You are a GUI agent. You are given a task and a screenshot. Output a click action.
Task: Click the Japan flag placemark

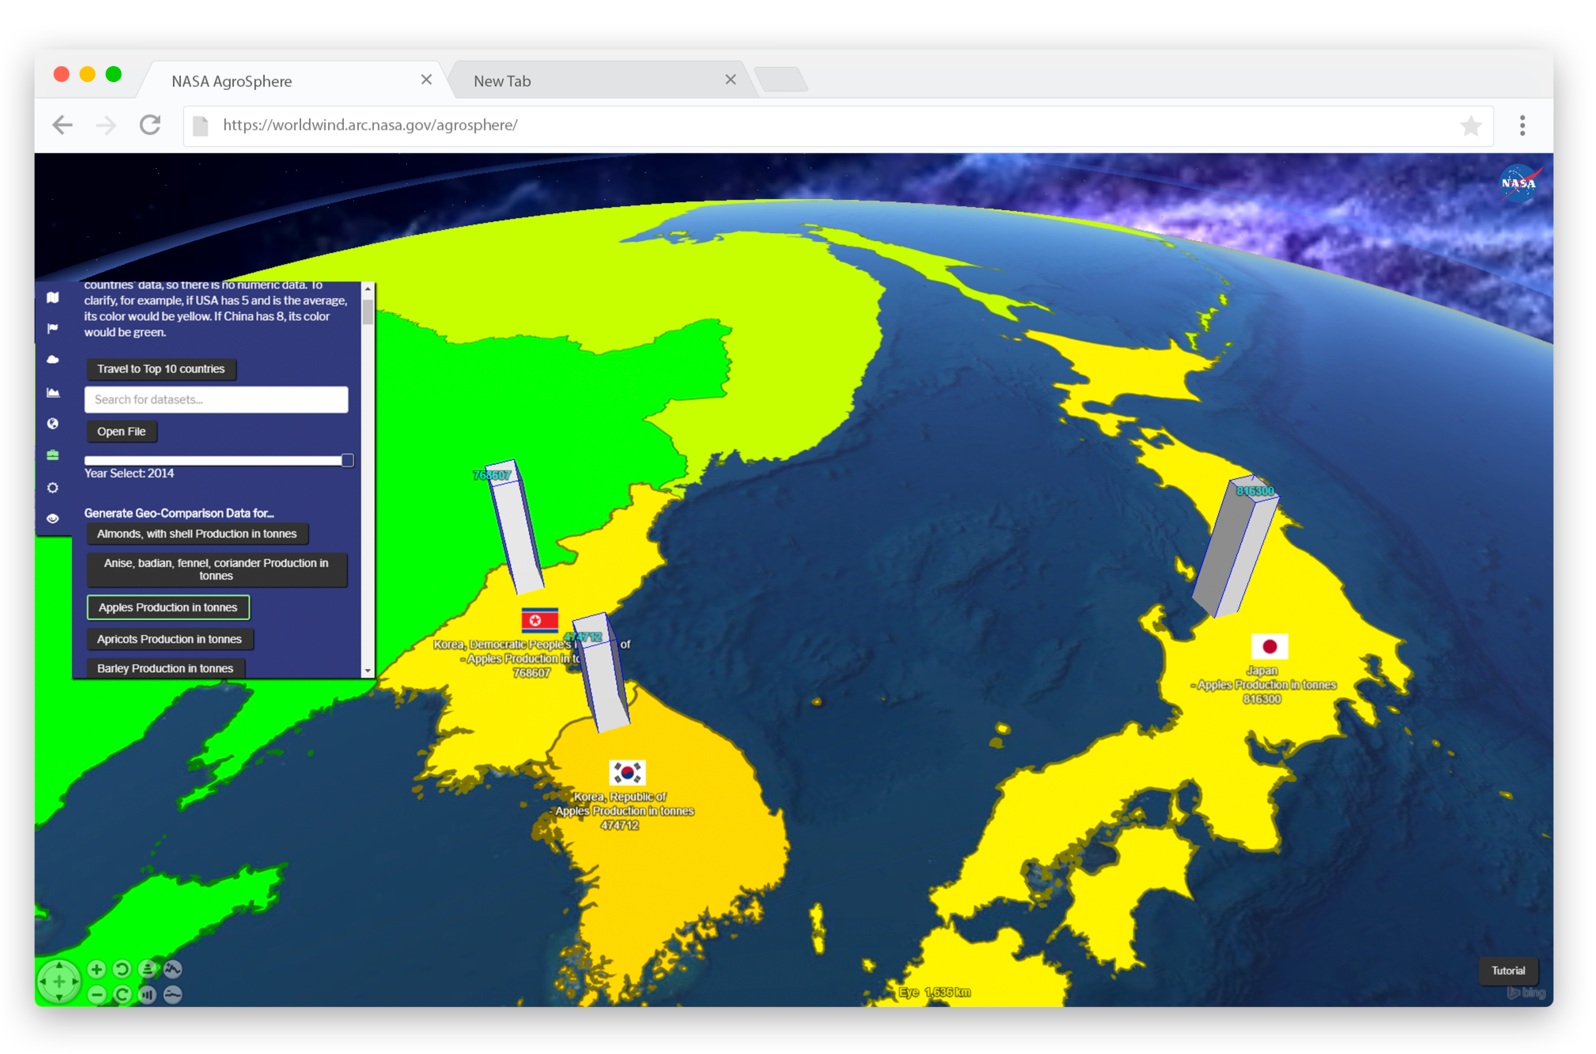[x=1269, y=646]
